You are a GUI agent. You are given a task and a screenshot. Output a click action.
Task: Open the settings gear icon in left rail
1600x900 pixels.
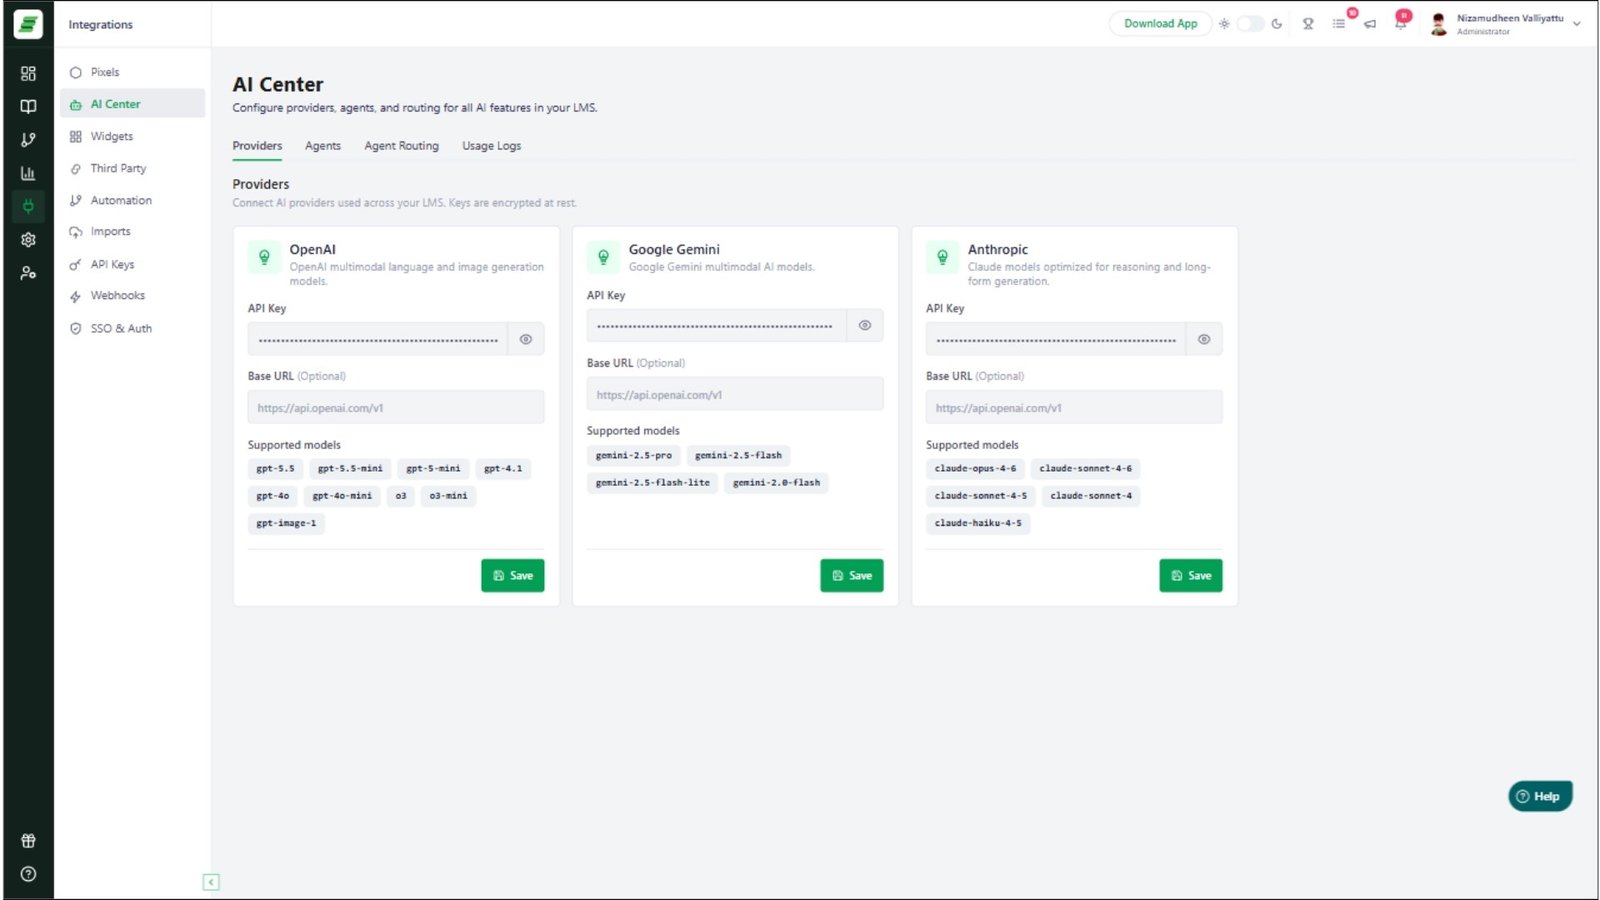coord(28,240)
